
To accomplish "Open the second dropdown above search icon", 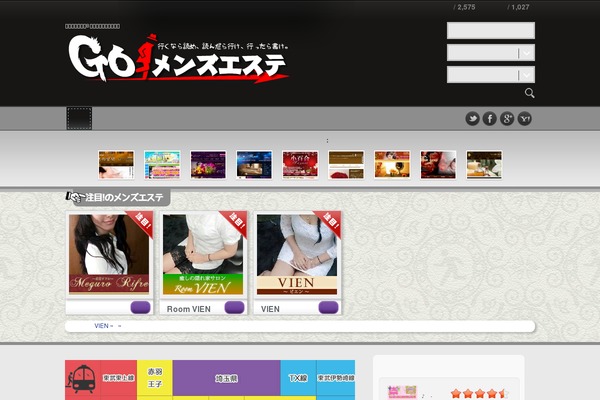I will tap(491, 75).
